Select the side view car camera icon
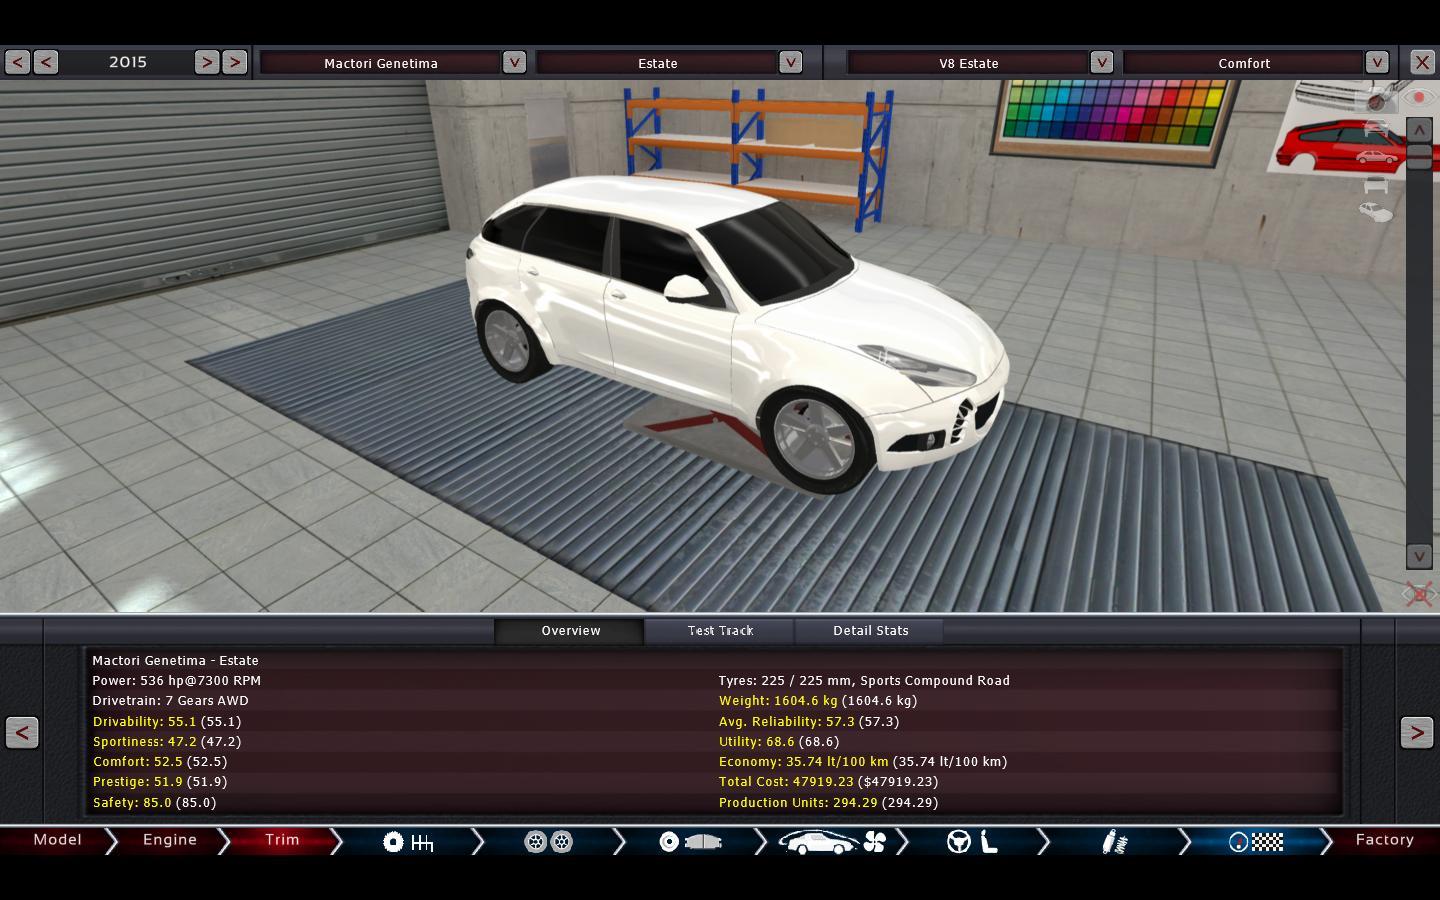The width and height of the screenshot is (1440, 900). pos(1376,157)
